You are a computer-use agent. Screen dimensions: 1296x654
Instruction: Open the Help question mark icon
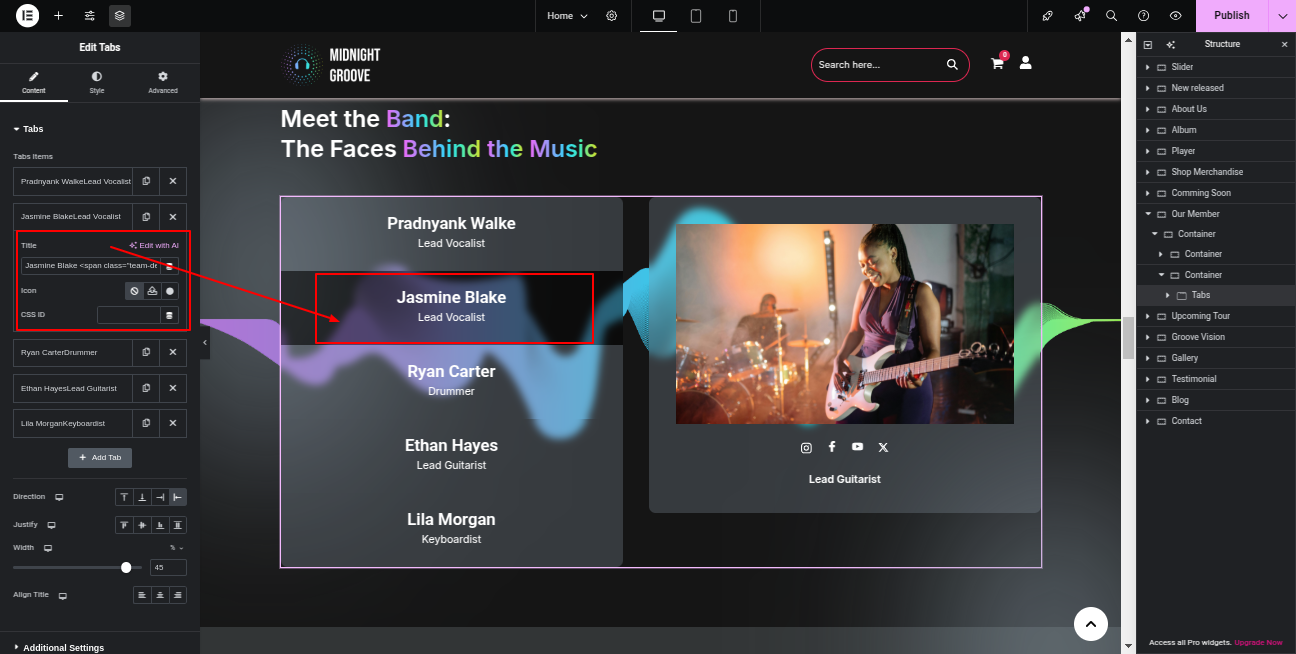coord(1144,16)
